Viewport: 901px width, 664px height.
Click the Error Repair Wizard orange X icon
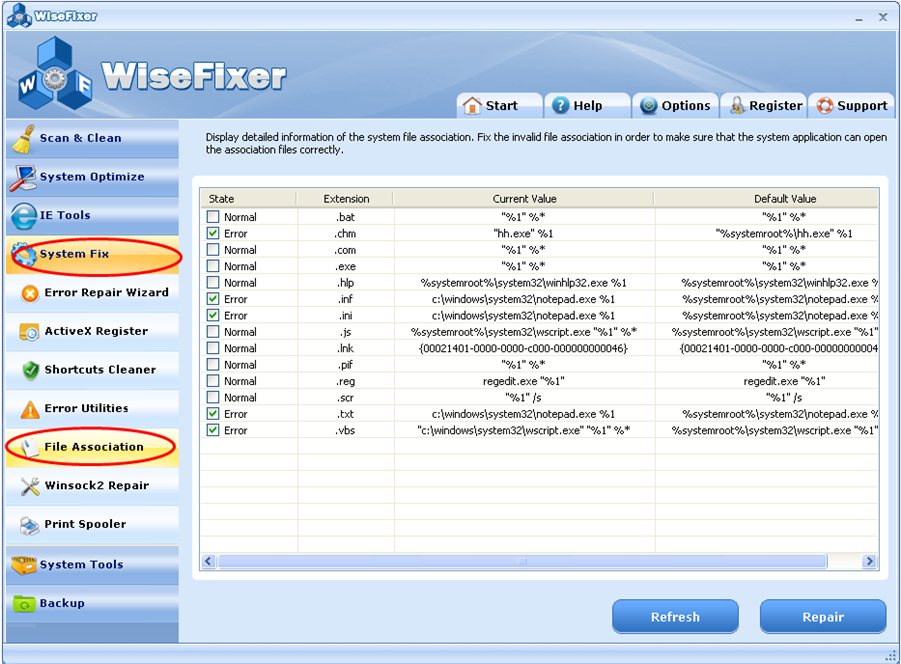(30, 294)
